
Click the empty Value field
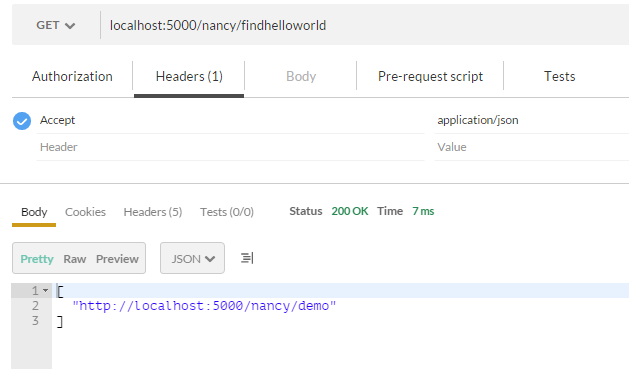pyautogui.click(x=532, y=147)
